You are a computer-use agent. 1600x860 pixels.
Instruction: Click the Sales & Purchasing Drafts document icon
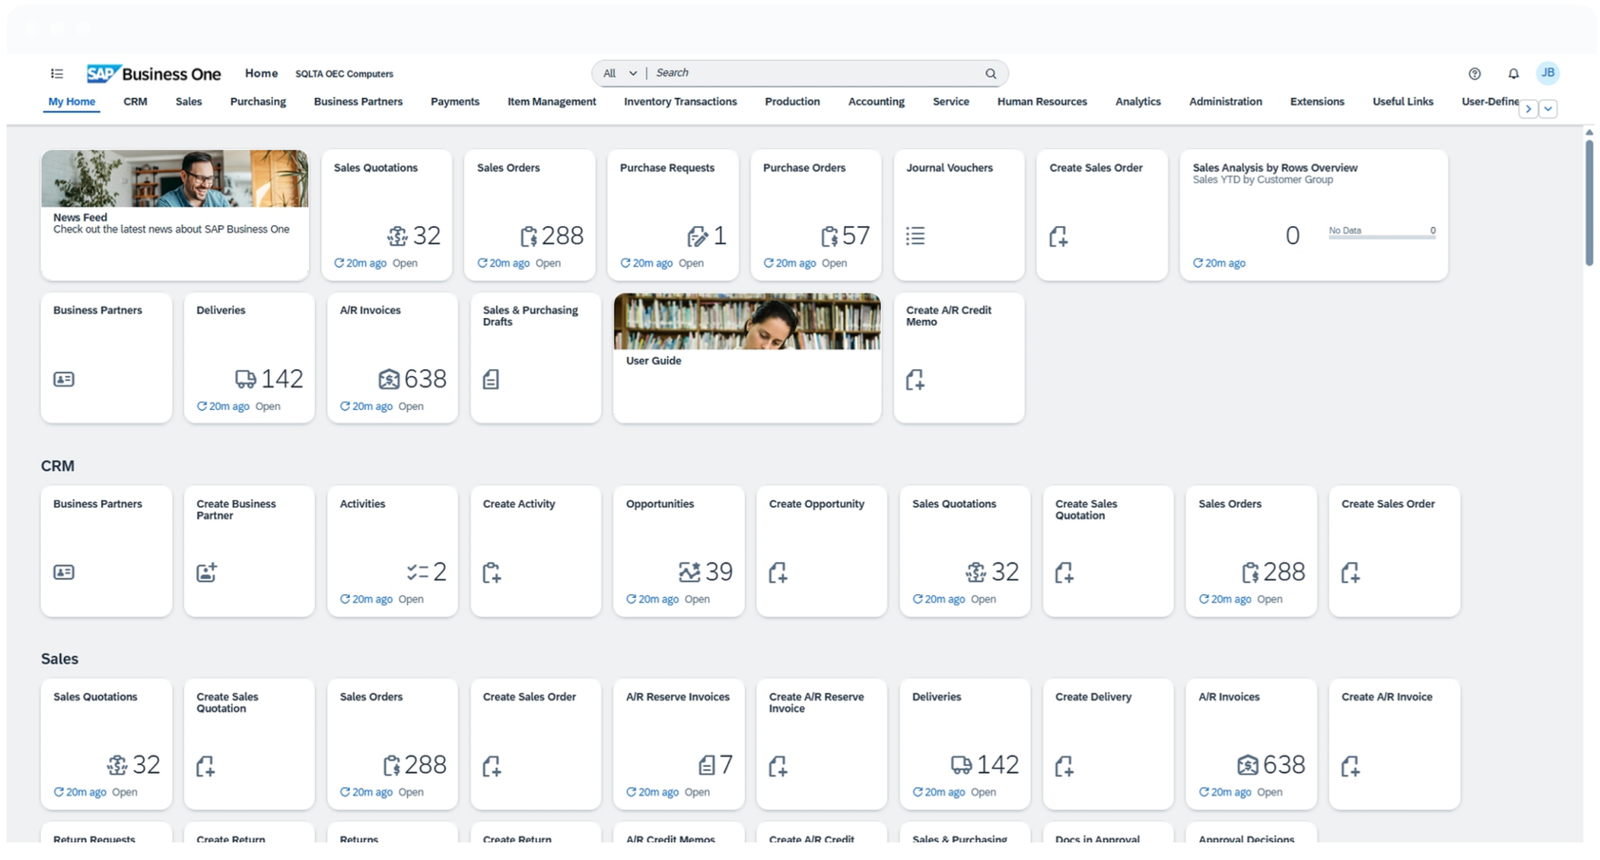point(491,380)
